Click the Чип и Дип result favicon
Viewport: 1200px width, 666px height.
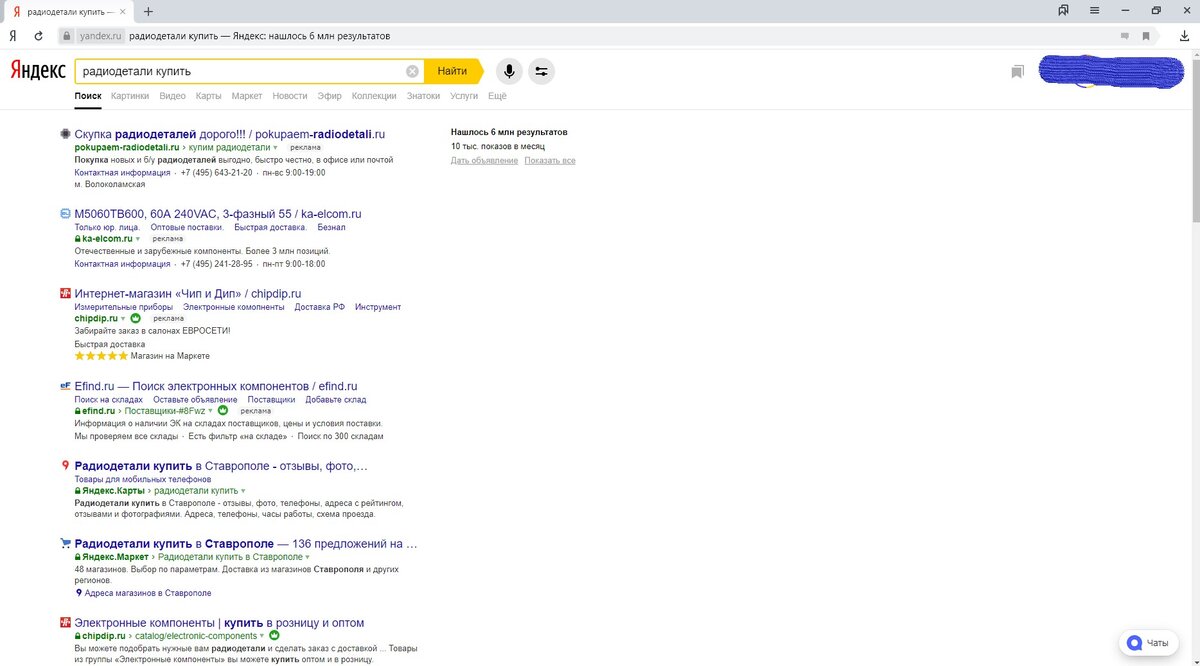coord(65,293)
